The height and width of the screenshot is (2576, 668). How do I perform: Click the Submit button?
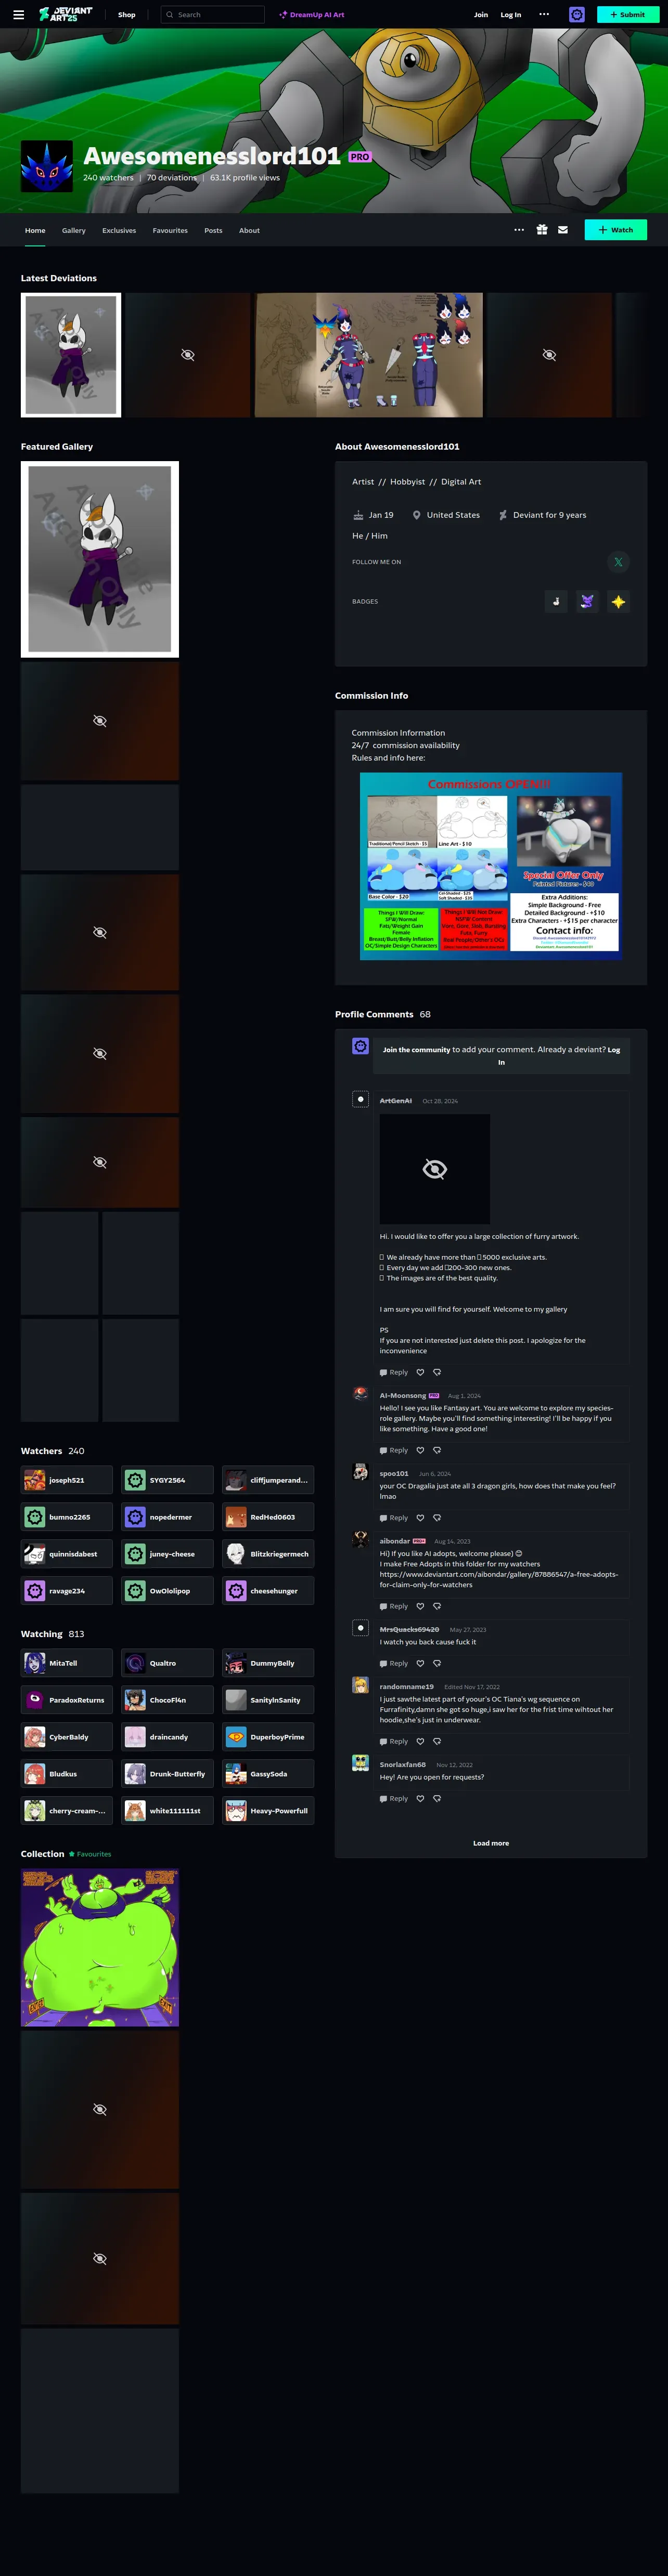pos(628,15)
